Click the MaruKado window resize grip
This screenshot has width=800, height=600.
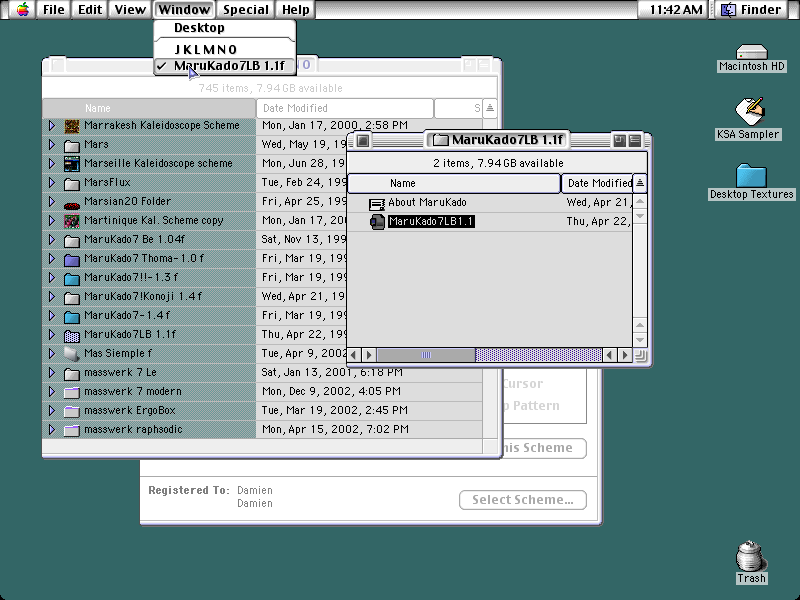pos(640,356)
